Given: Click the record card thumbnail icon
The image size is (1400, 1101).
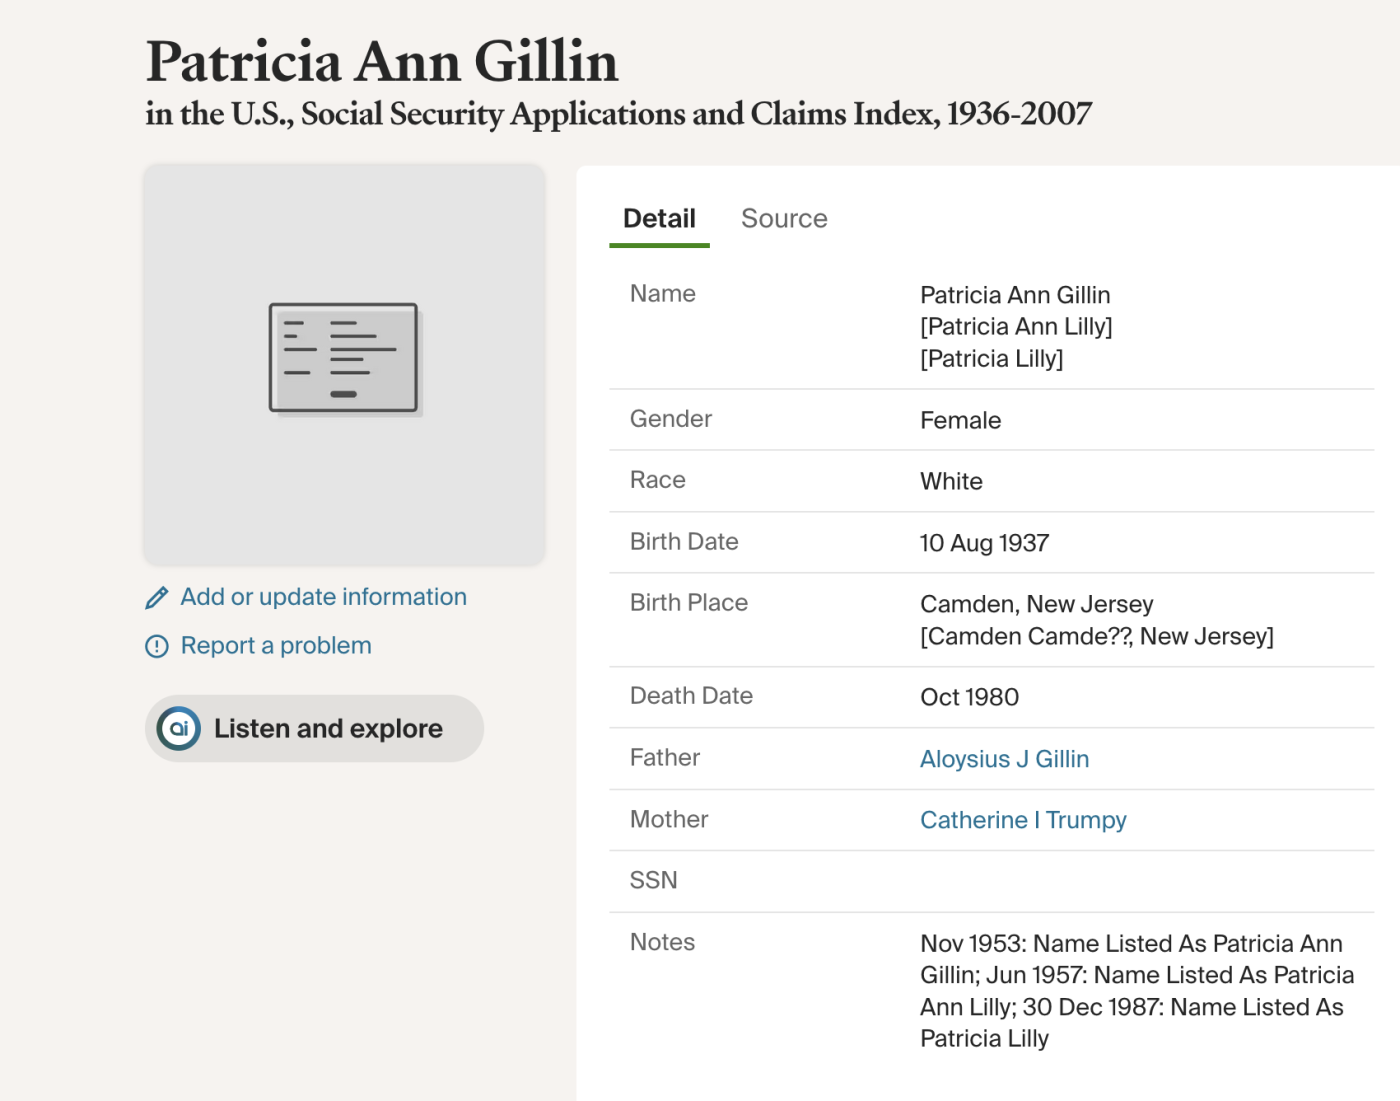Looking at the screenshot, I should coord(344,358).
